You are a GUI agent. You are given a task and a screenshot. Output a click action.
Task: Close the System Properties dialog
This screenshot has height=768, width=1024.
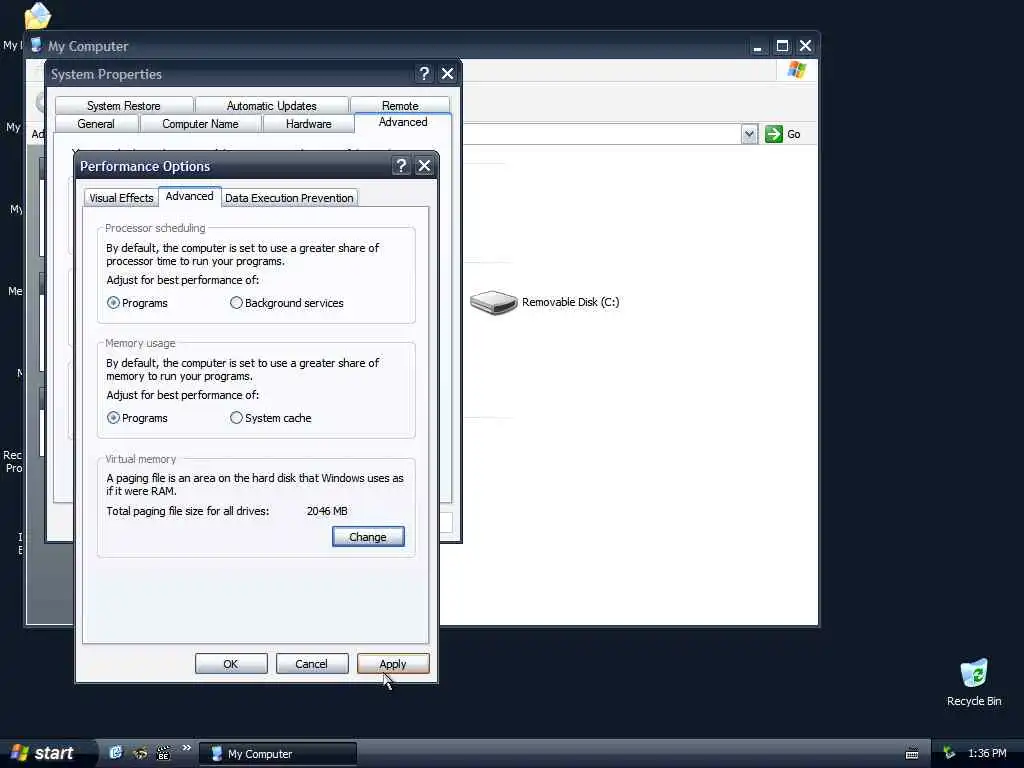pyautogui.click(x=447, y=74)
